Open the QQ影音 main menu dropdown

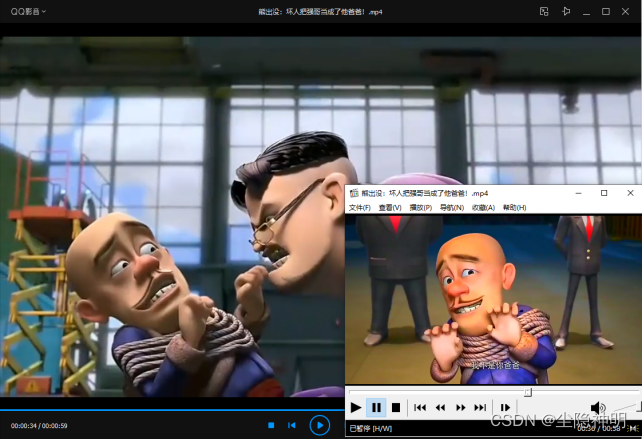28,11
